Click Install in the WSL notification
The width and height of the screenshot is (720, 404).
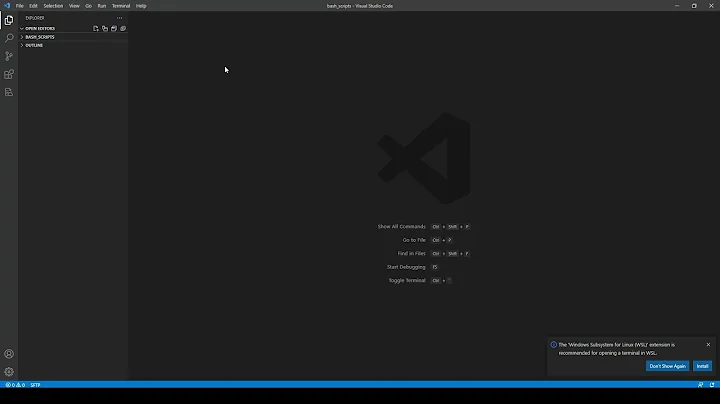[x=702, y=366]
